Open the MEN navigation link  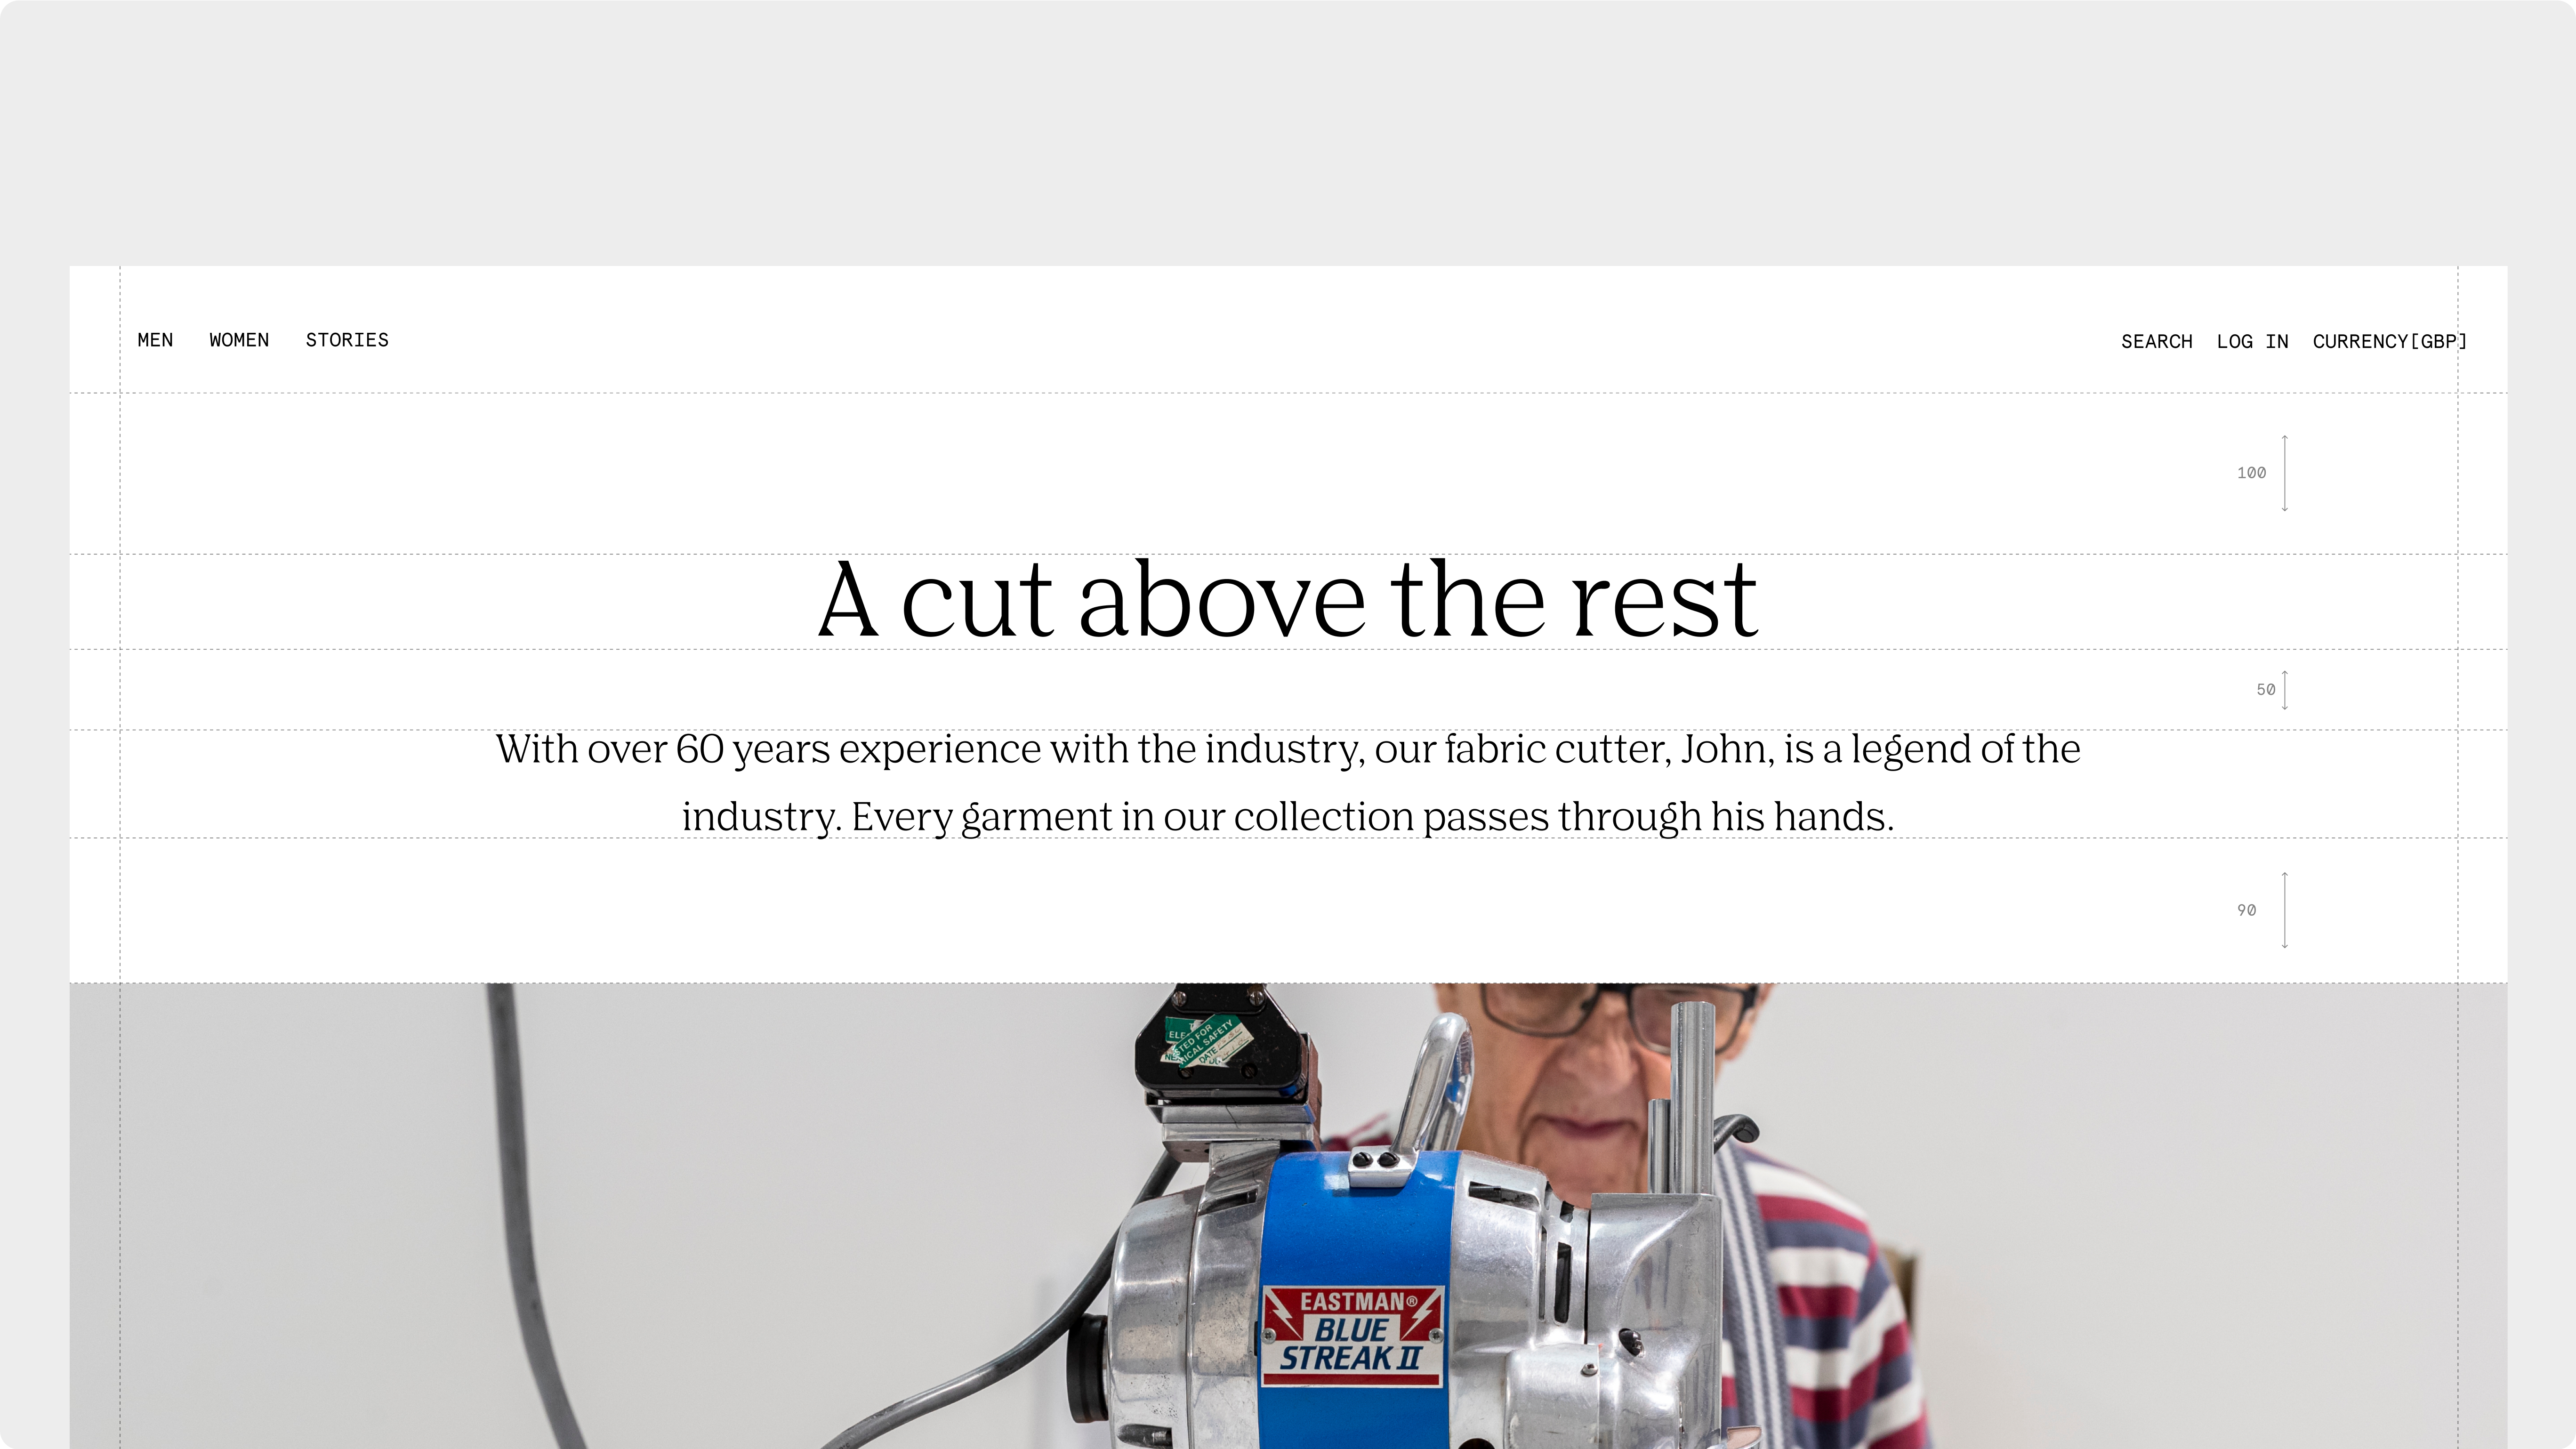(x=155, y=340)
